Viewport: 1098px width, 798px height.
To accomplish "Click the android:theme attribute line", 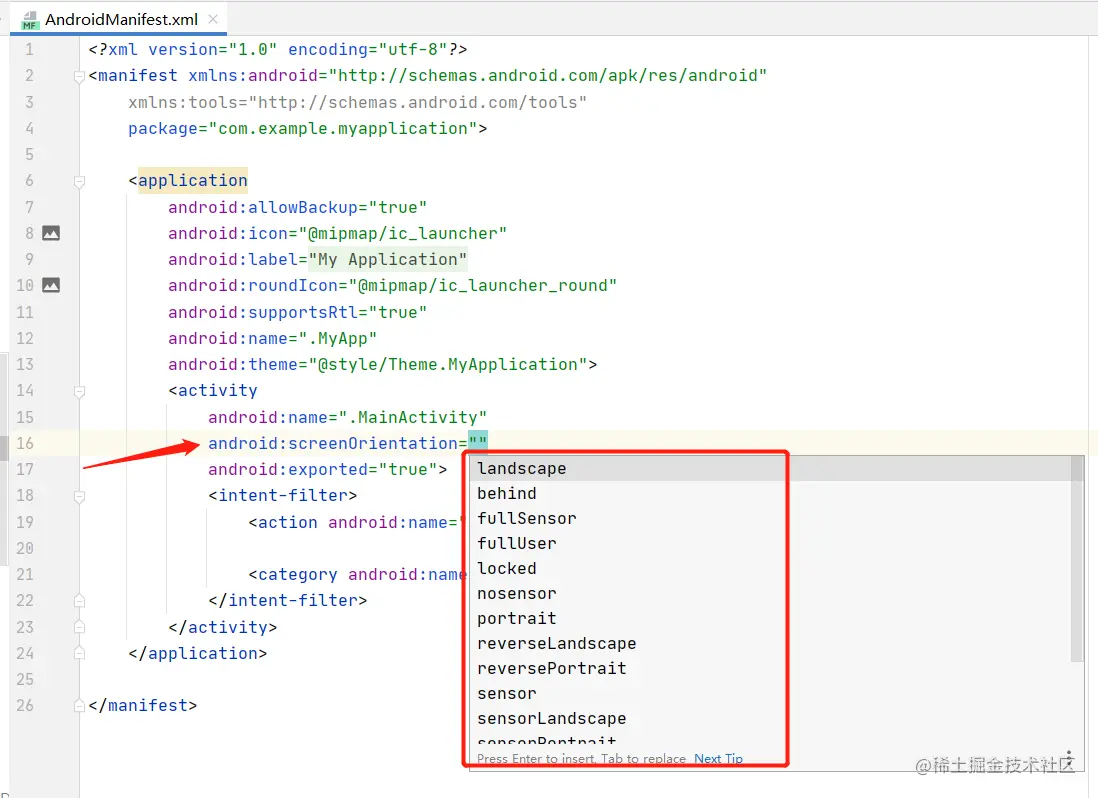I will point(382,365).
